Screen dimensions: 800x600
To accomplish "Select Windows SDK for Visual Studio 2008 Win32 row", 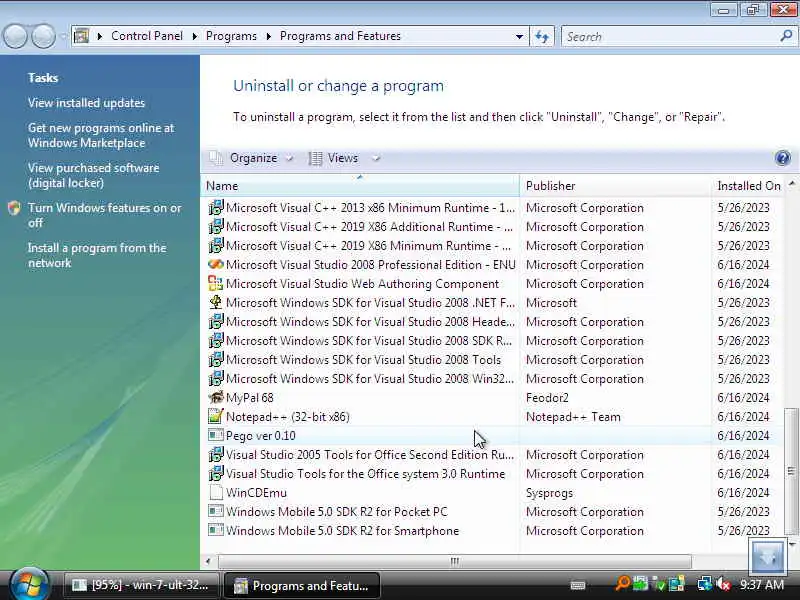I will click(x=492, y=379).
